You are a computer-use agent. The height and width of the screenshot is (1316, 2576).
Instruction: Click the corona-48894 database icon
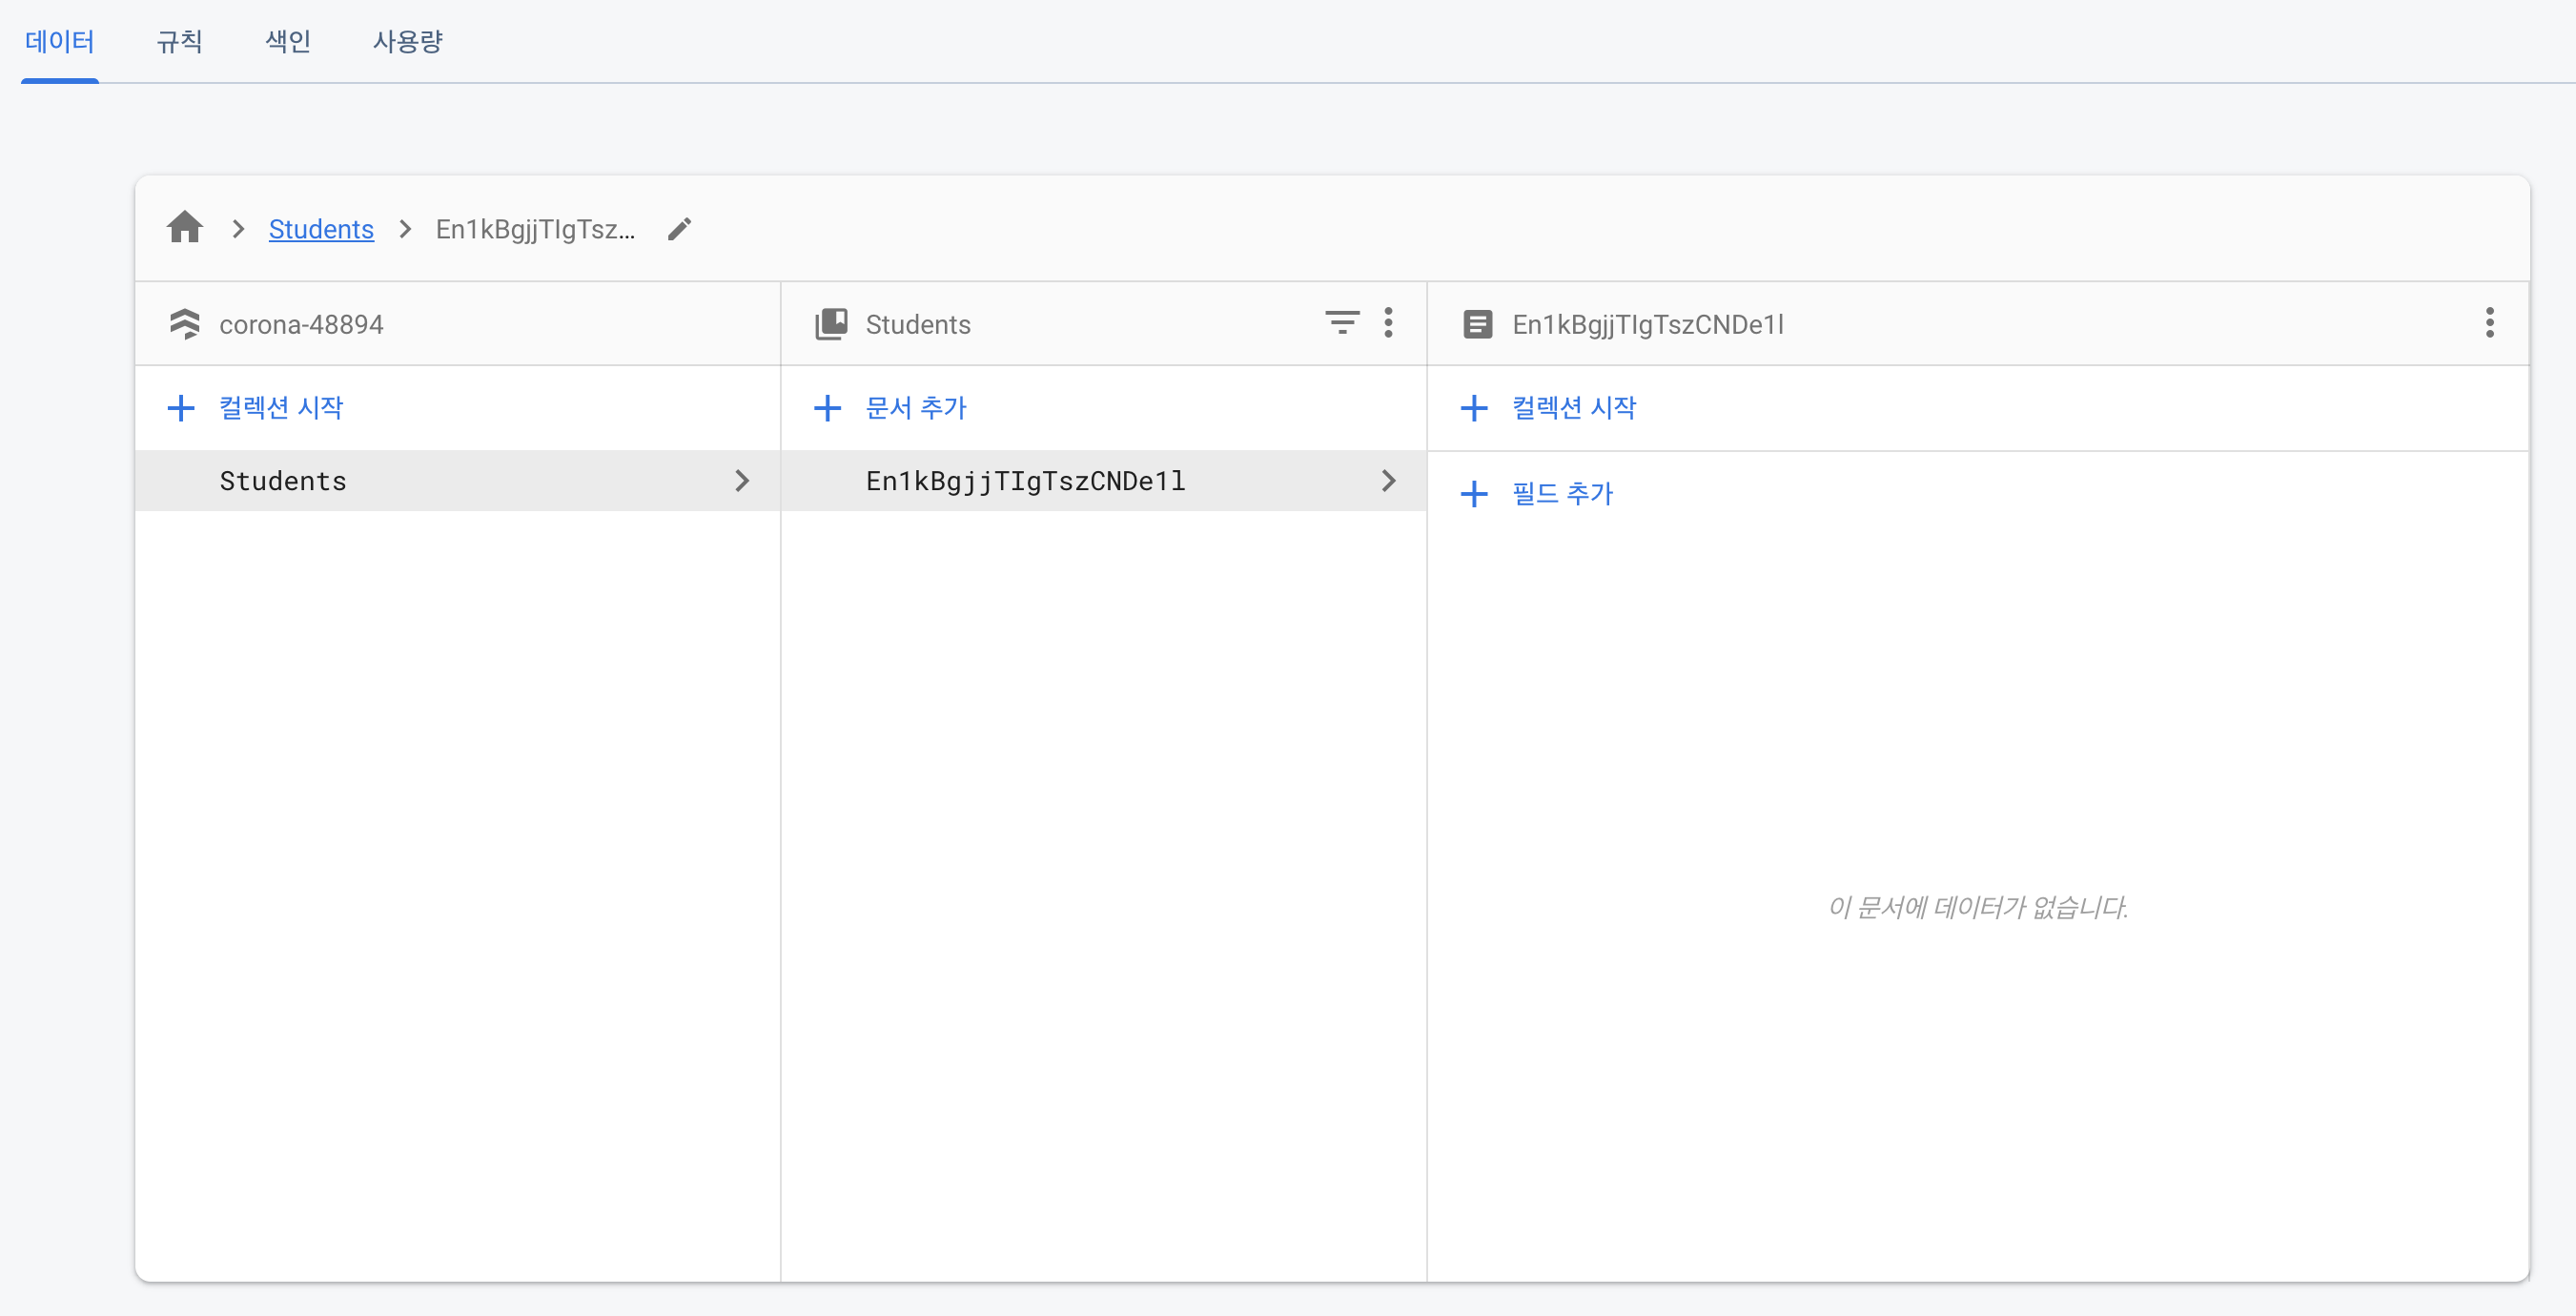(185, 324)
